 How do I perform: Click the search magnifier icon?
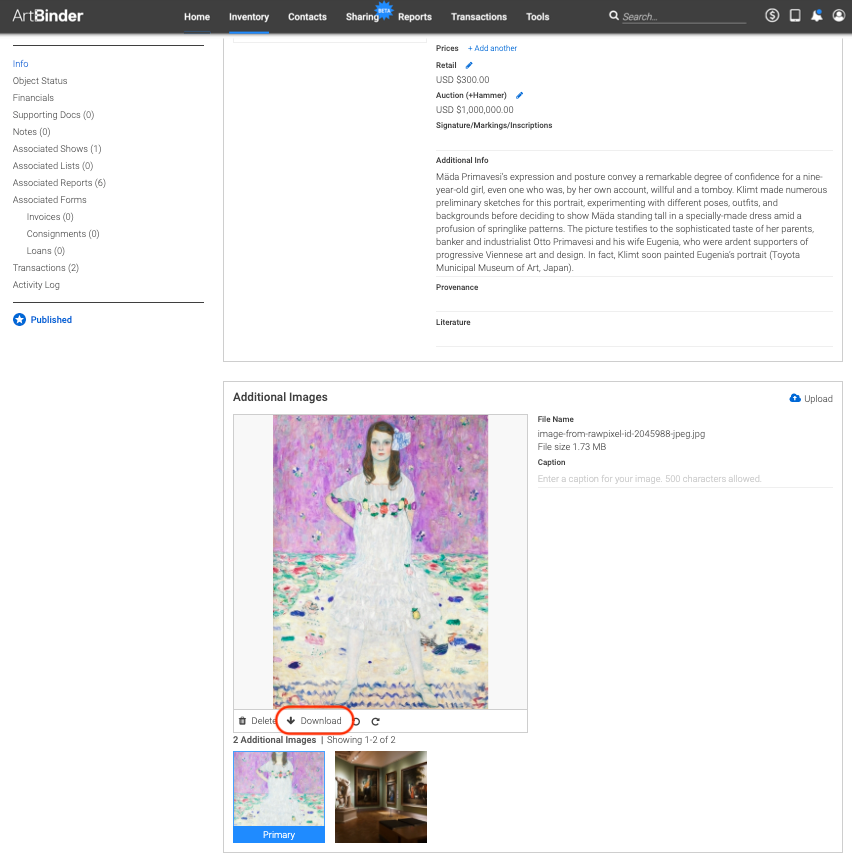click(614, 16)
